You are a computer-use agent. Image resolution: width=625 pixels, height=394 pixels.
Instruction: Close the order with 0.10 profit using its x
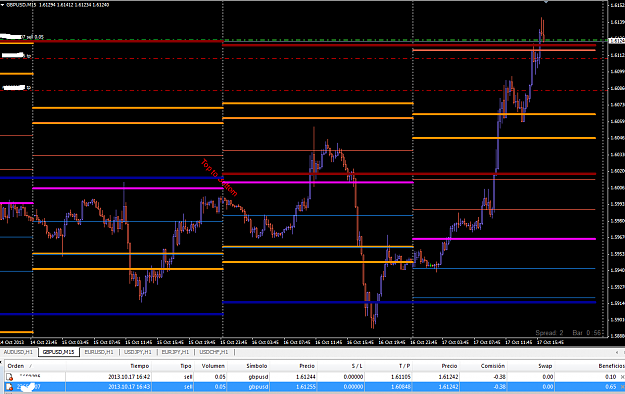click(x=622, y=377)
